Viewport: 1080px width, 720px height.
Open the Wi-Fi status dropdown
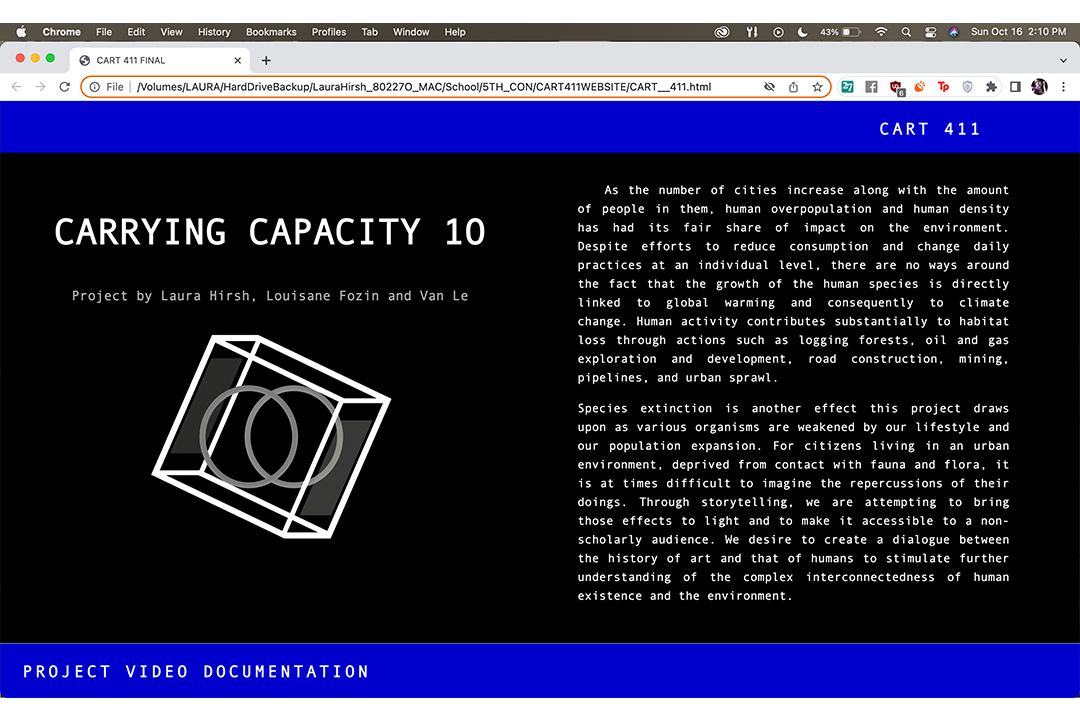point(881,32)
